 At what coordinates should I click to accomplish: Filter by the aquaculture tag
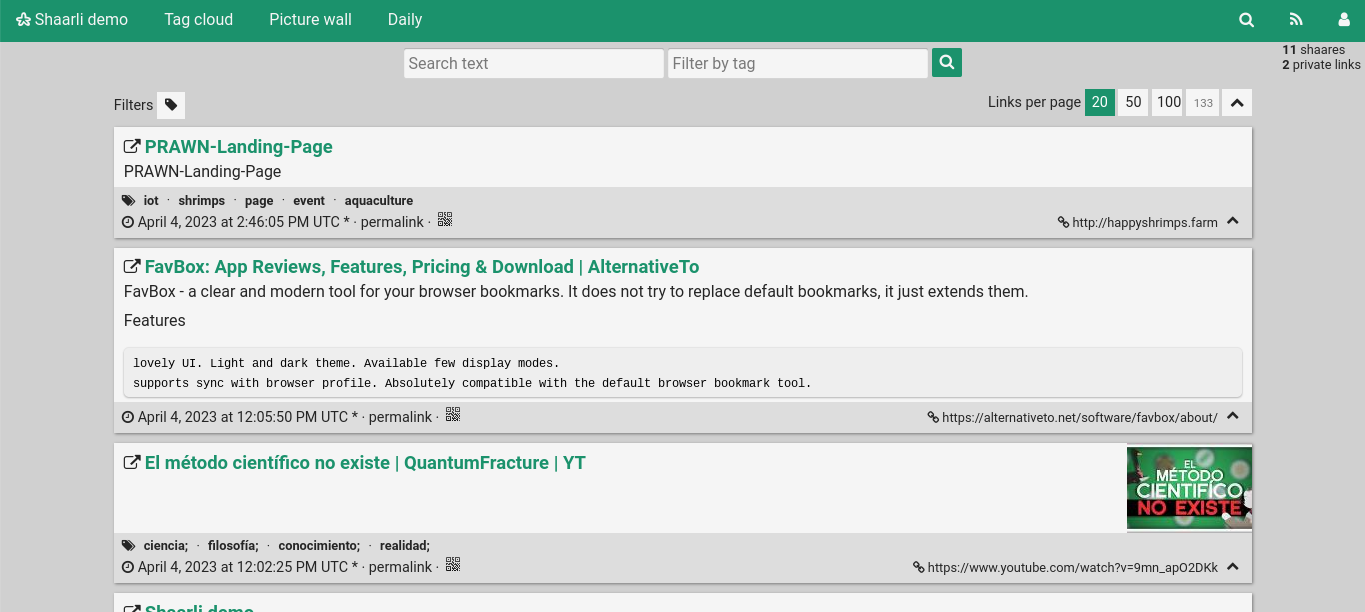click(x=378, y=201)
